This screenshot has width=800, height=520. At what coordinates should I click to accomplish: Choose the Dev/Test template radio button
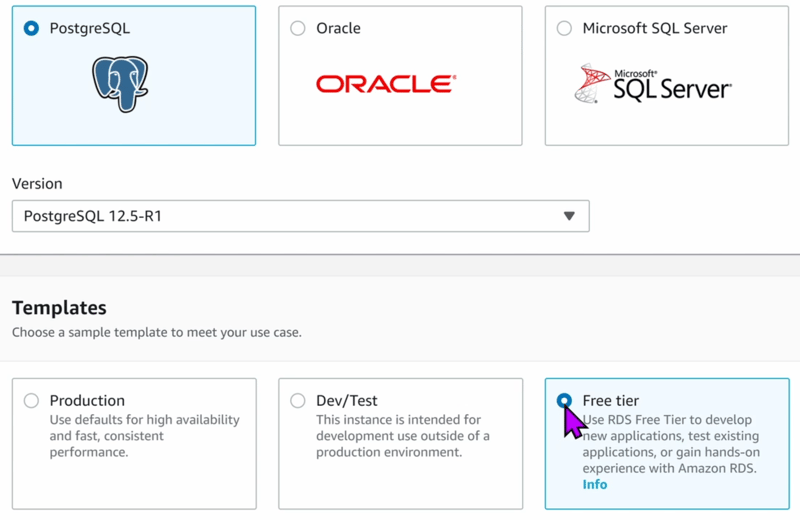pyautogui.click(x=298, y=401)
